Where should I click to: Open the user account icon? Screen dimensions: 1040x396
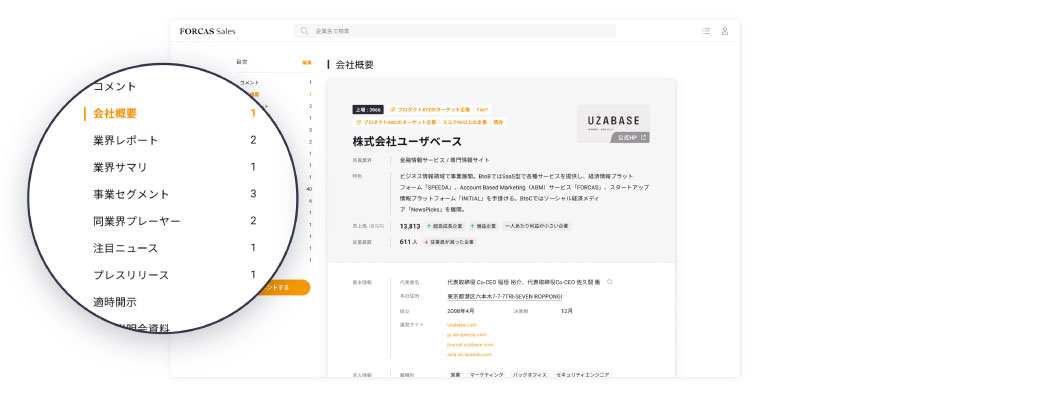coord(725,31)
